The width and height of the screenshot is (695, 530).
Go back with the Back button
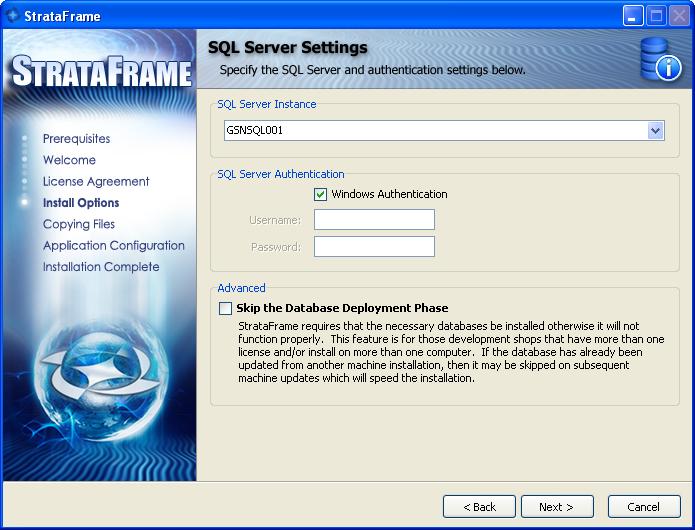pos(479,507)
